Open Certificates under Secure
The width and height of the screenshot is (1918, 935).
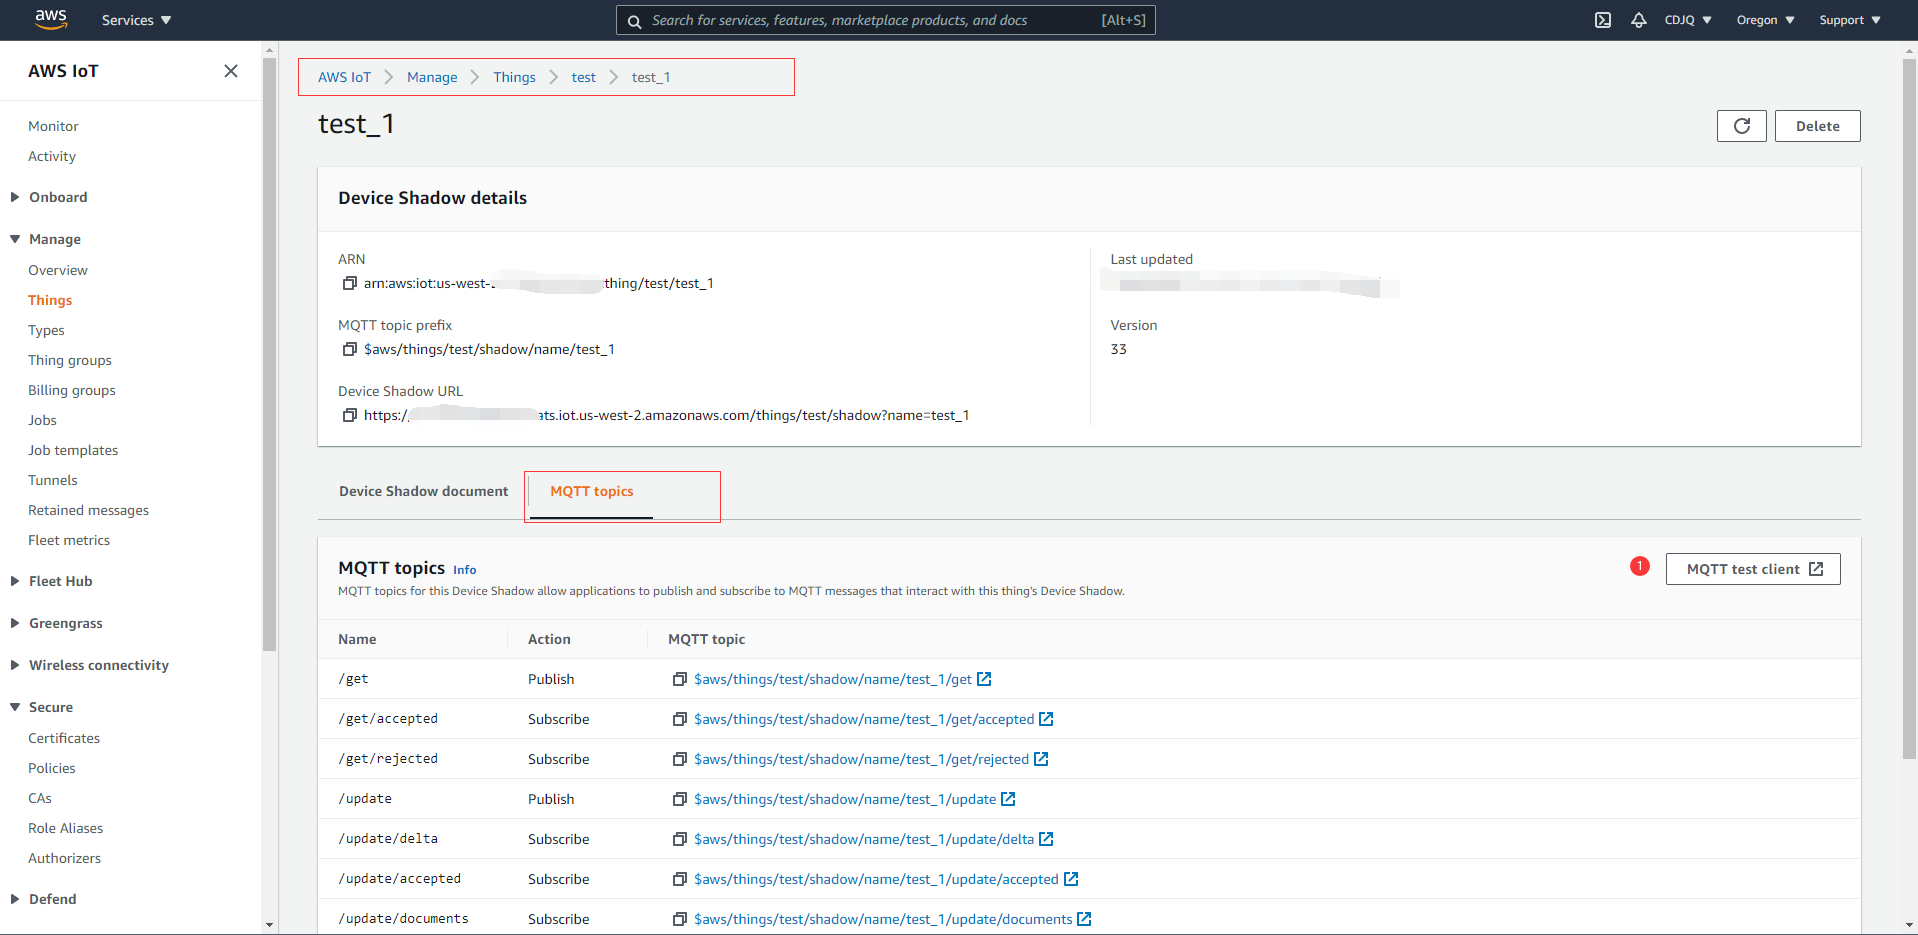point(64,738)
